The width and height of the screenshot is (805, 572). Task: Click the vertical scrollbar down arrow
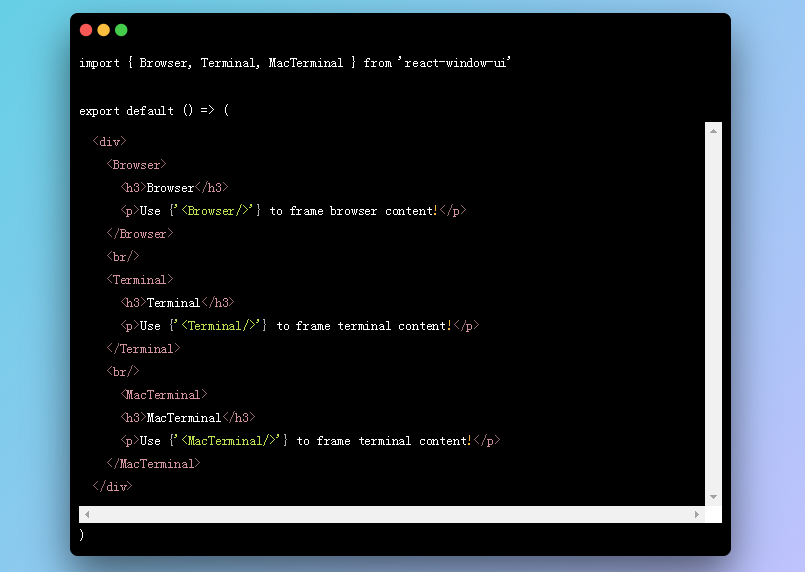pos(713,496)
